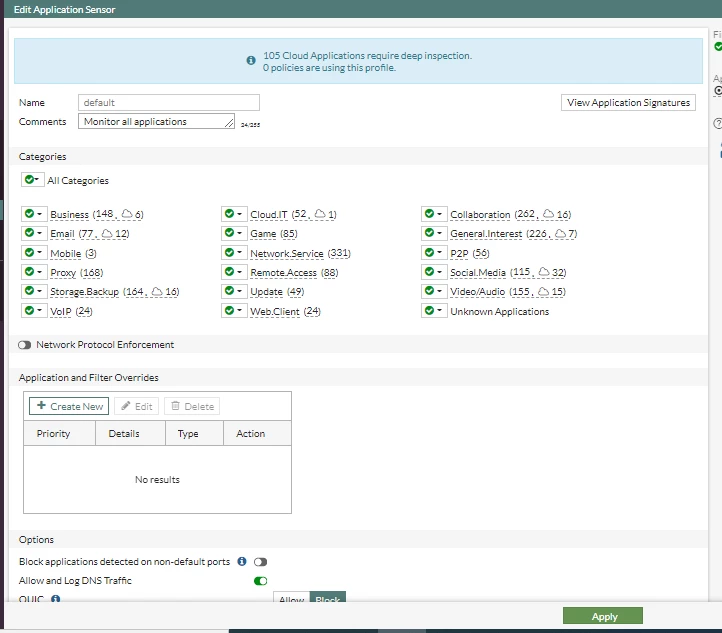Open action dropdown for Game category
The height and width of the screenshot is (633, 722).
pyautogui.click(x=234, y=233)
